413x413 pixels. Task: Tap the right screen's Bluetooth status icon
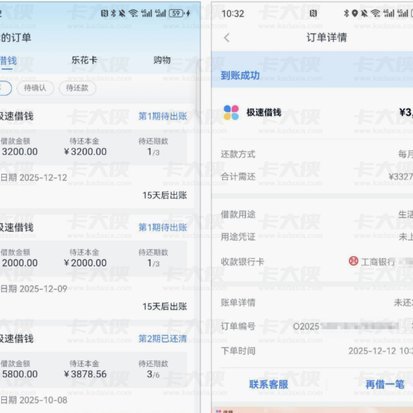[x=346, y=13]
